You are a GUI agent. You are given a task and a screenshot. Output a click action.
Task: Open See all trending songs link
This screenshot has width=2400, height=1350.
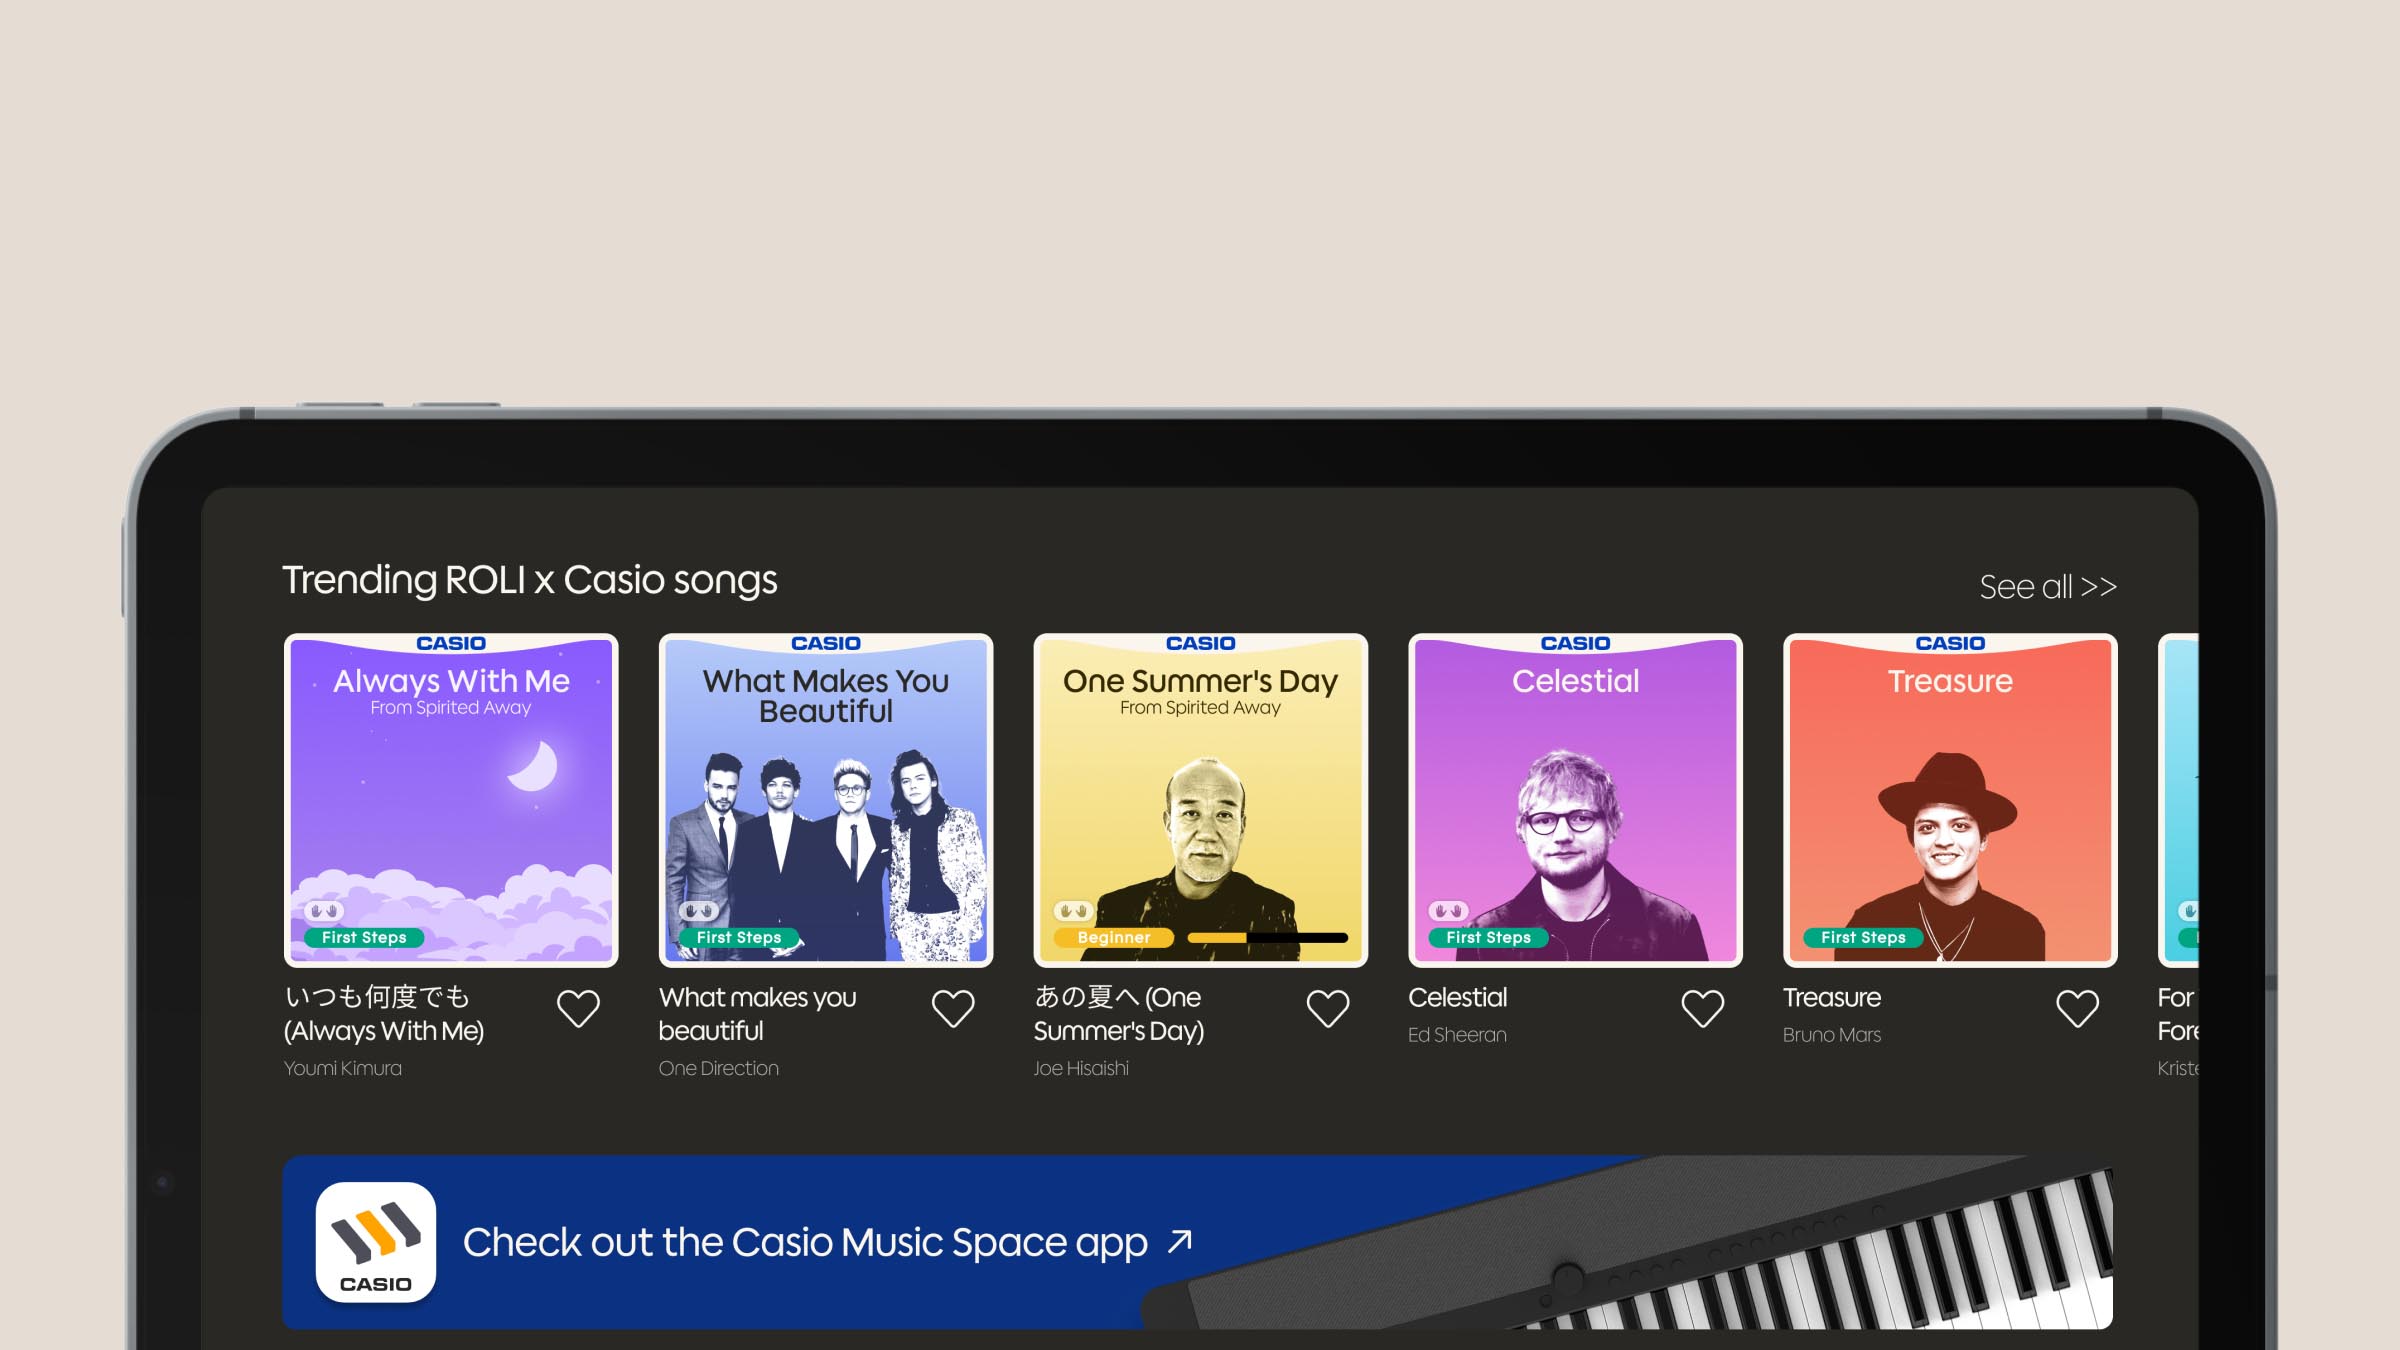point(2048,587)
